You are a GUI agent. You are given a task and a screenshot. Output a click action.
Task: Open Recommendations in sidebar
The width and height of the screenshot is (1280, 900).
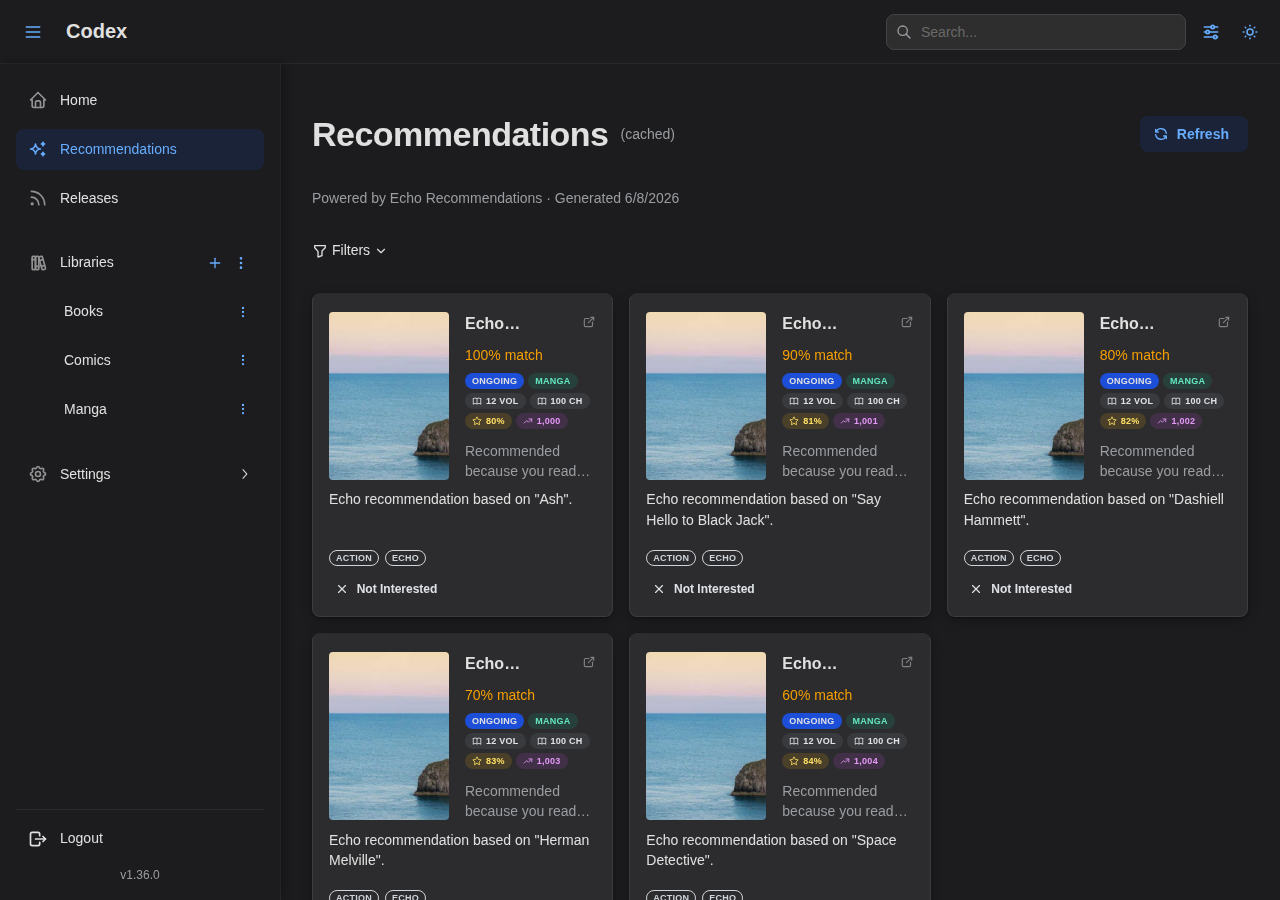(x=140, y=149)
